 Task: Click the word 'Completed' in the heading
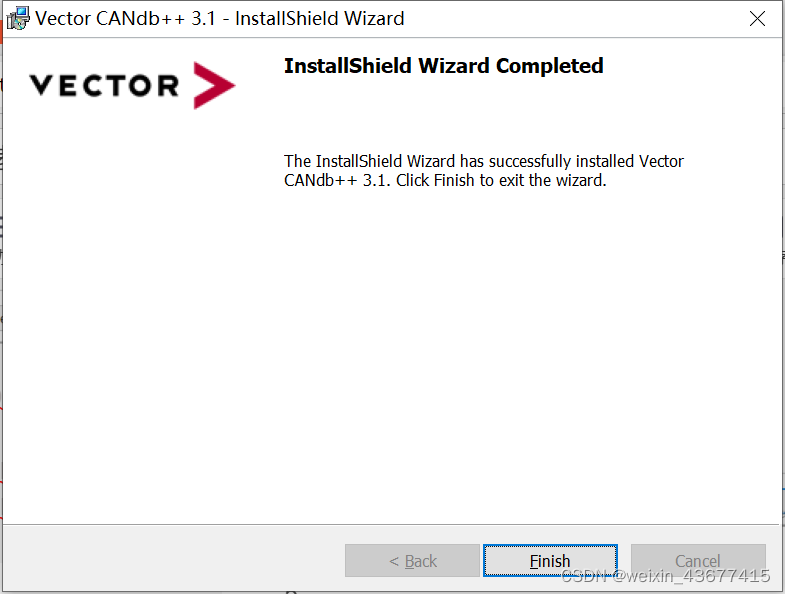[549, 66]
